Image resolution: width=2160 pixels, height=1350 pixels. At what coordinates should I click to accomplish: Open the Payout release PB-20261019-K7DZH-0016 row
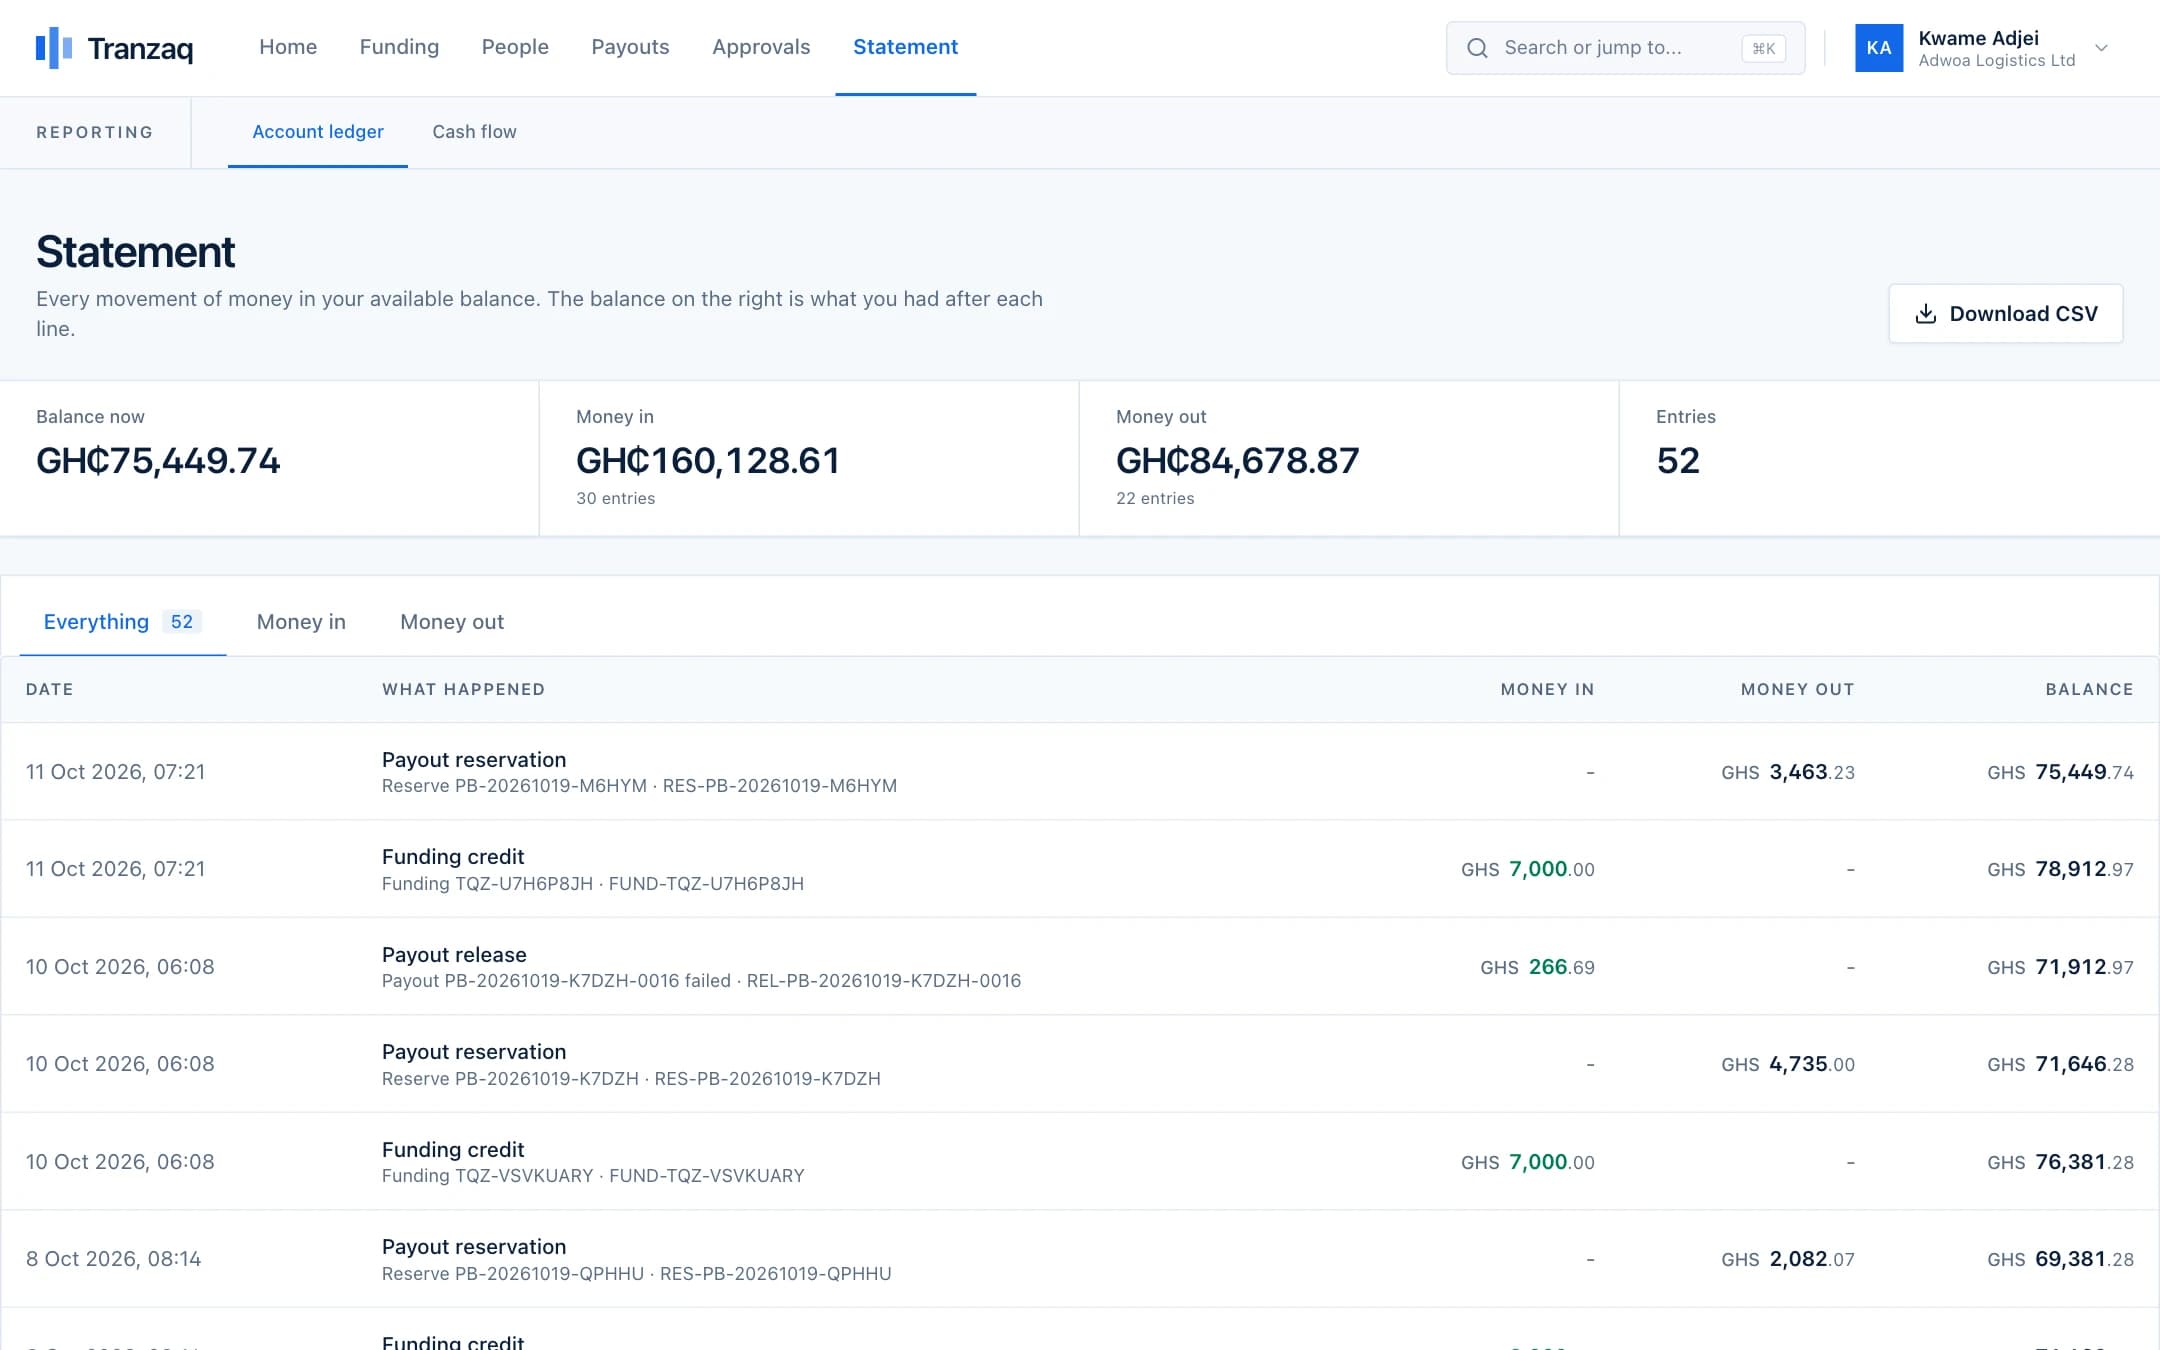1080,967
